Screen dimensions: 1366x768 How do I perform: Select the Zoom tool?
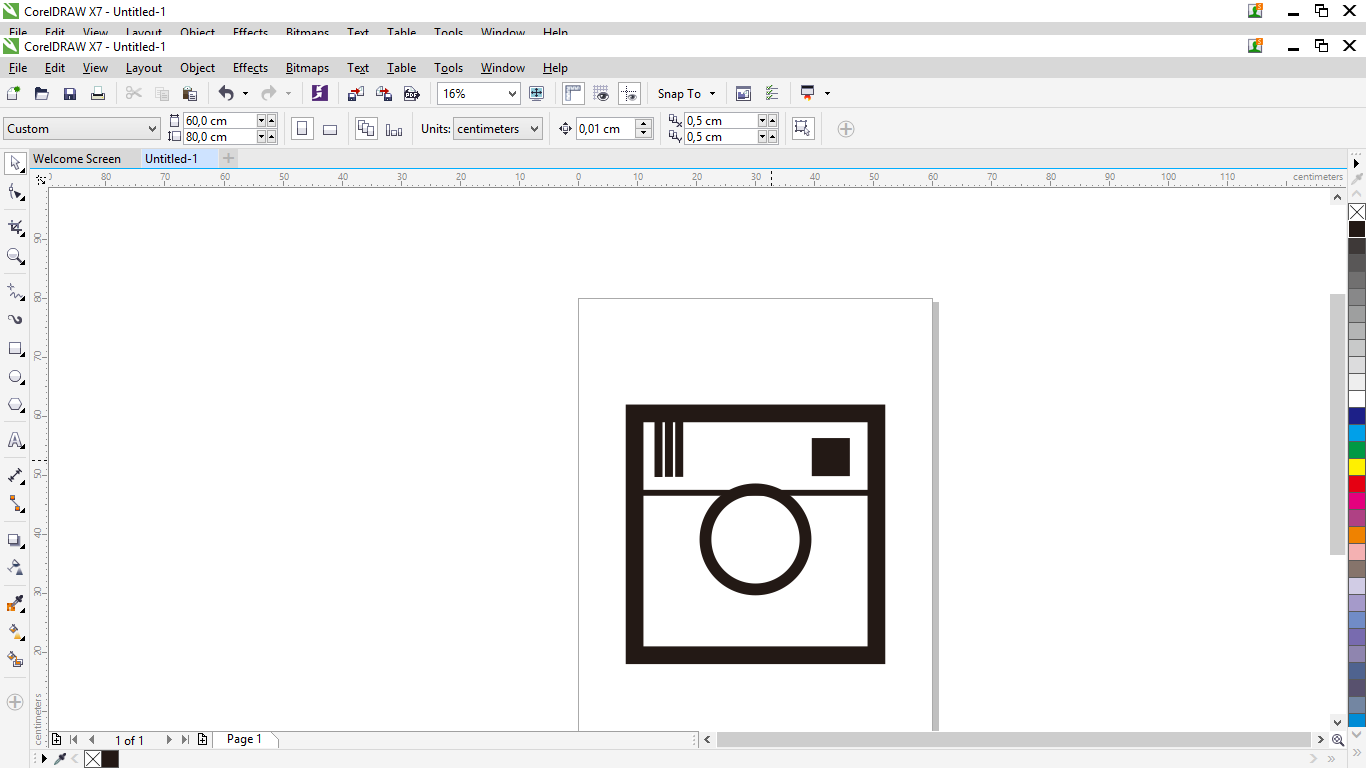click(14, 256)
